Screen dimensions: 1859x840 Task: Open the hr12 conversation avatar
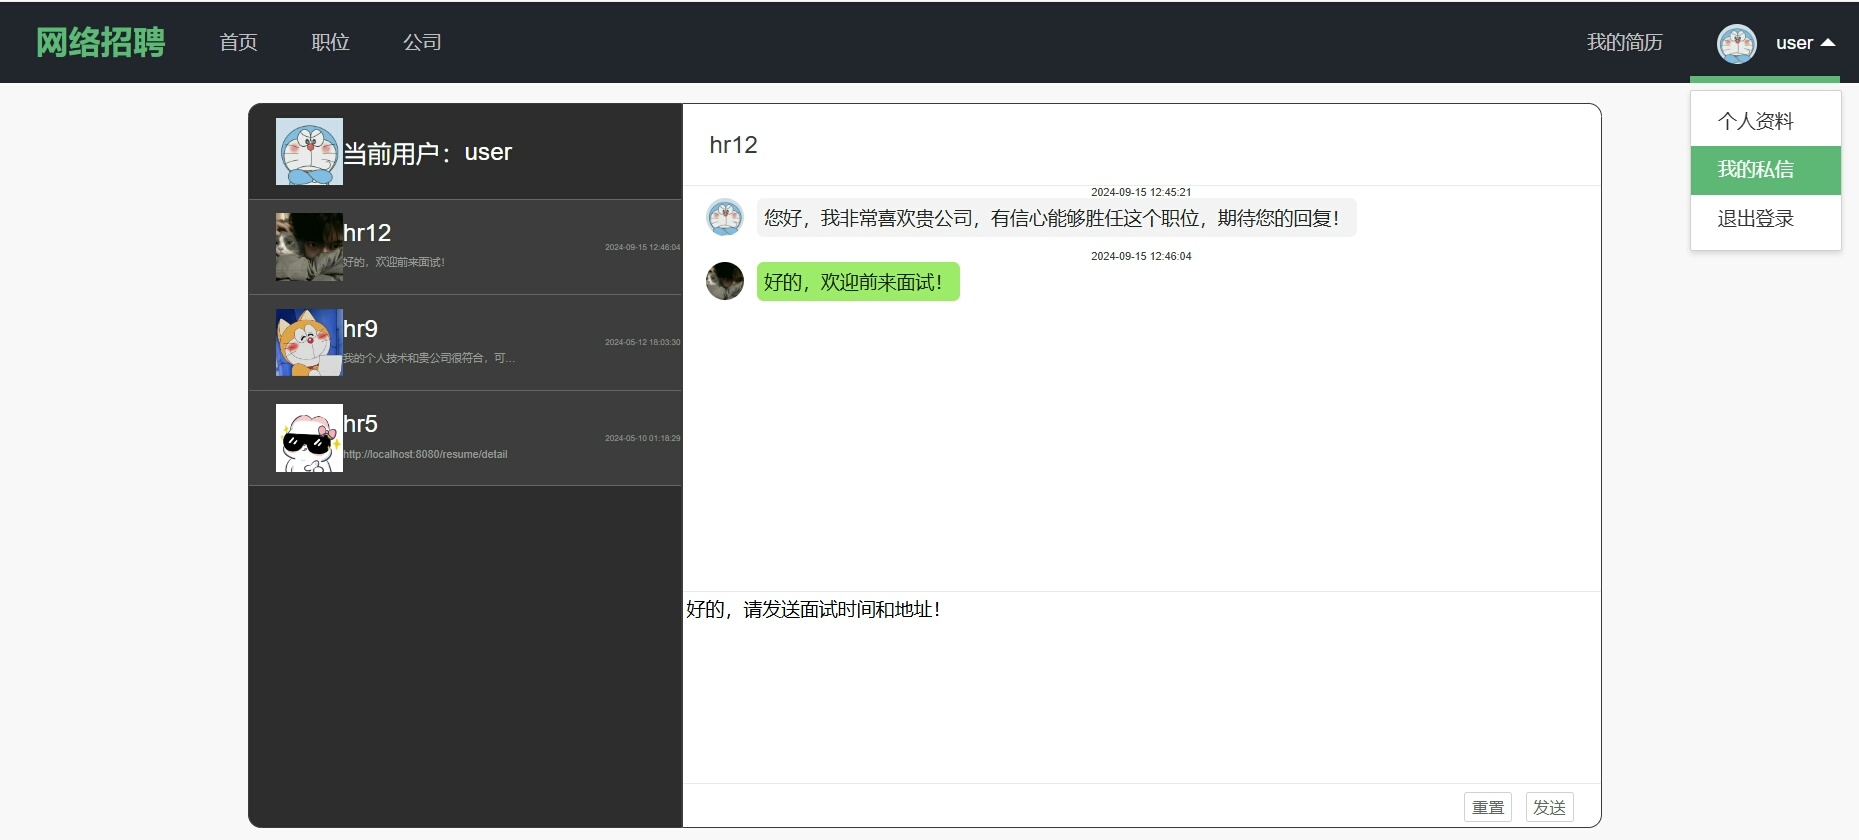(x=309, y=247)
